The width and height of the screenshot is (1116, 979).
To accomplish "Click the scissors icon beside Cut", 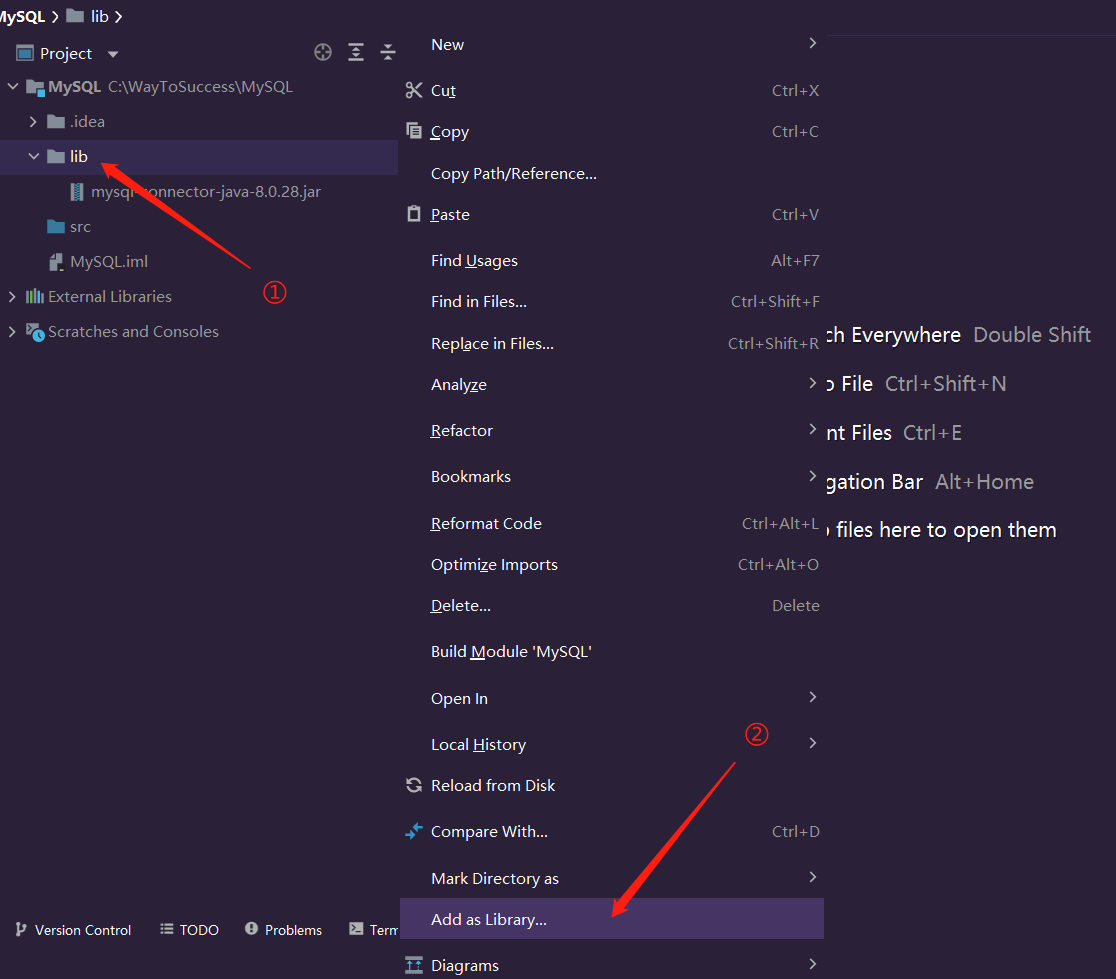I will 414,90.
